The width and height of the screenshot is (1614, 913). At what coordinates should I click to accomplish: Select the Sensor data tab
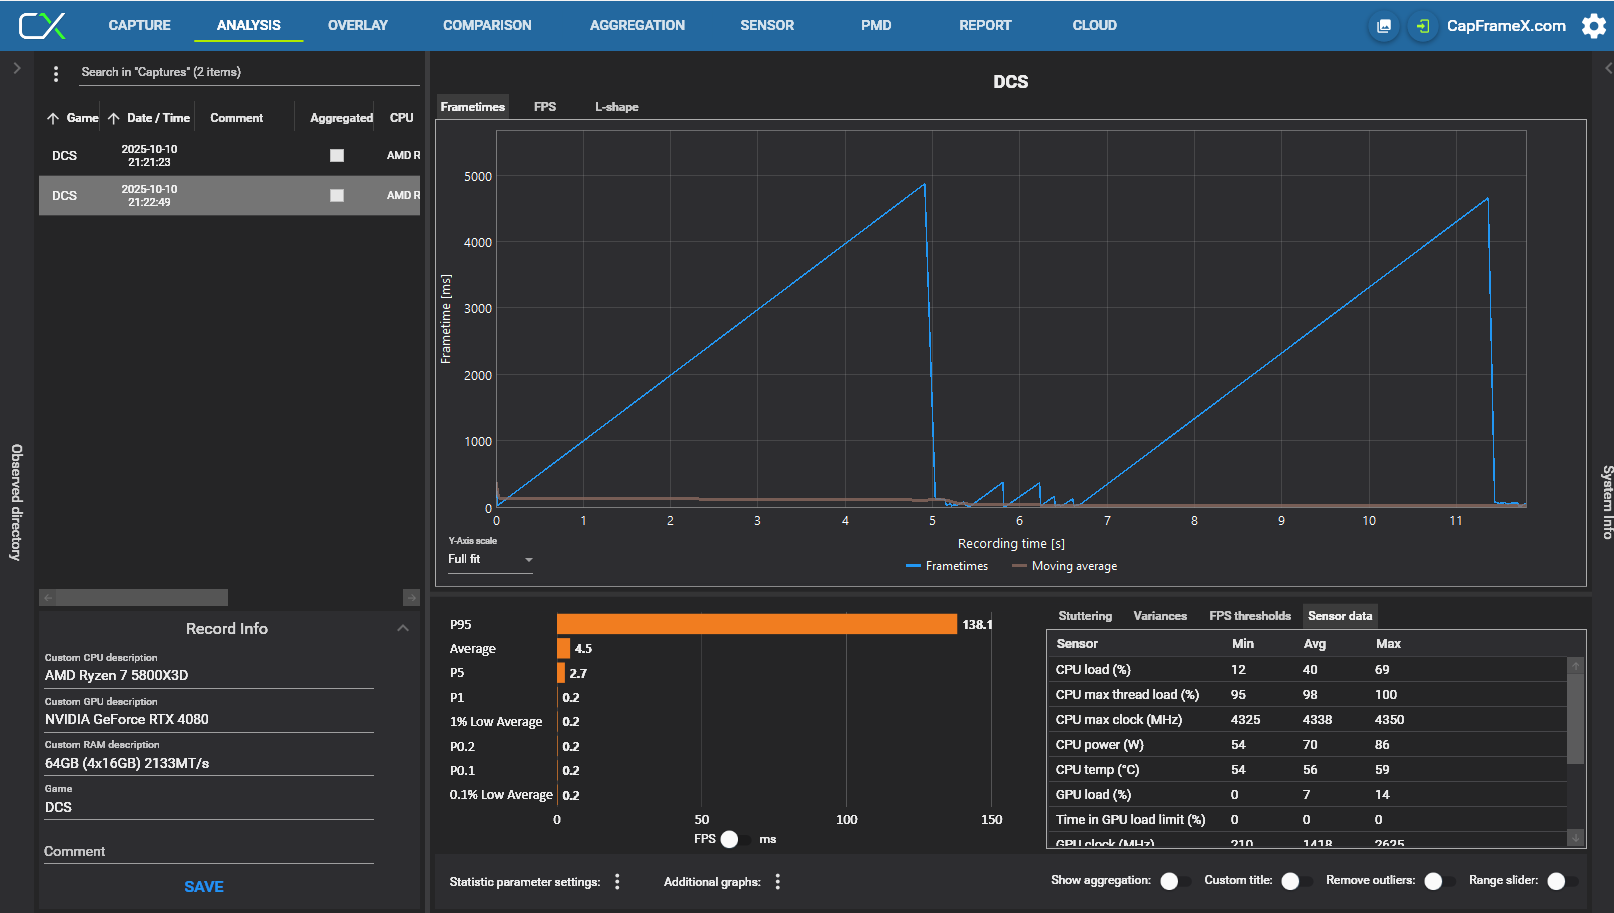point(1340,615)
